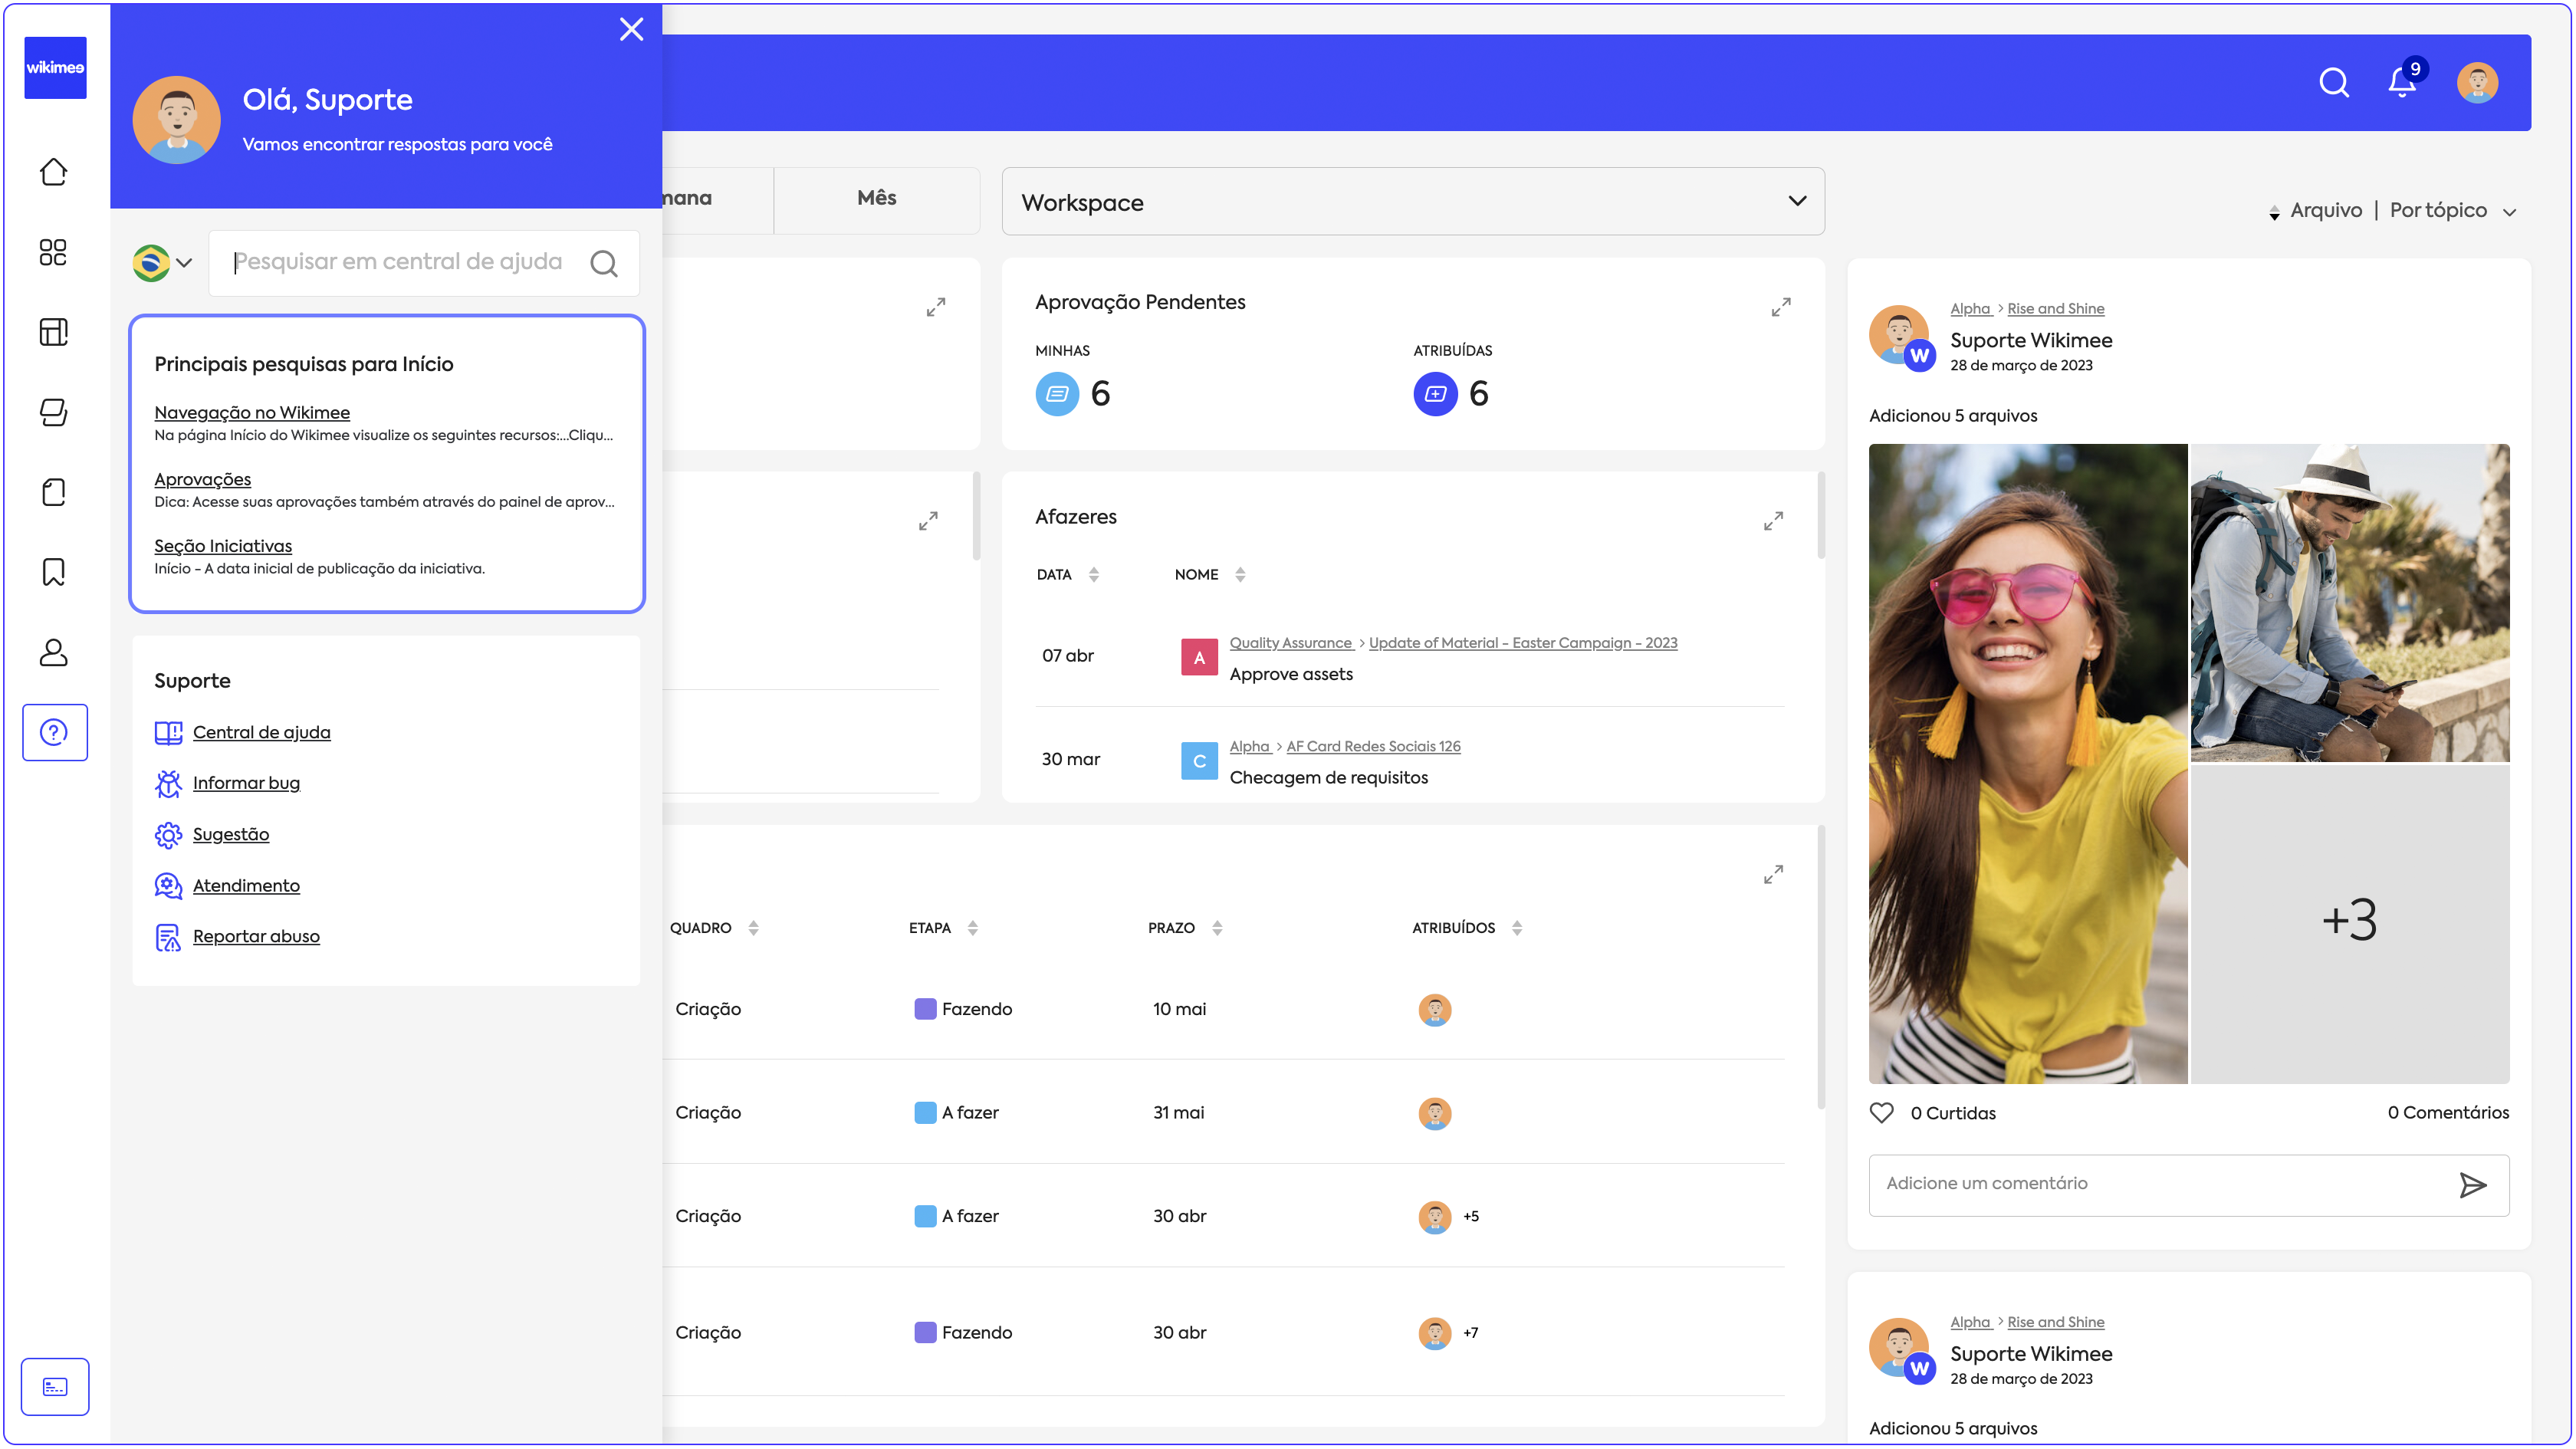Screen dimensions: 2576x1449
Task: Click the purple Fazendo stage swatch
Action: (x=925, y=1009)
